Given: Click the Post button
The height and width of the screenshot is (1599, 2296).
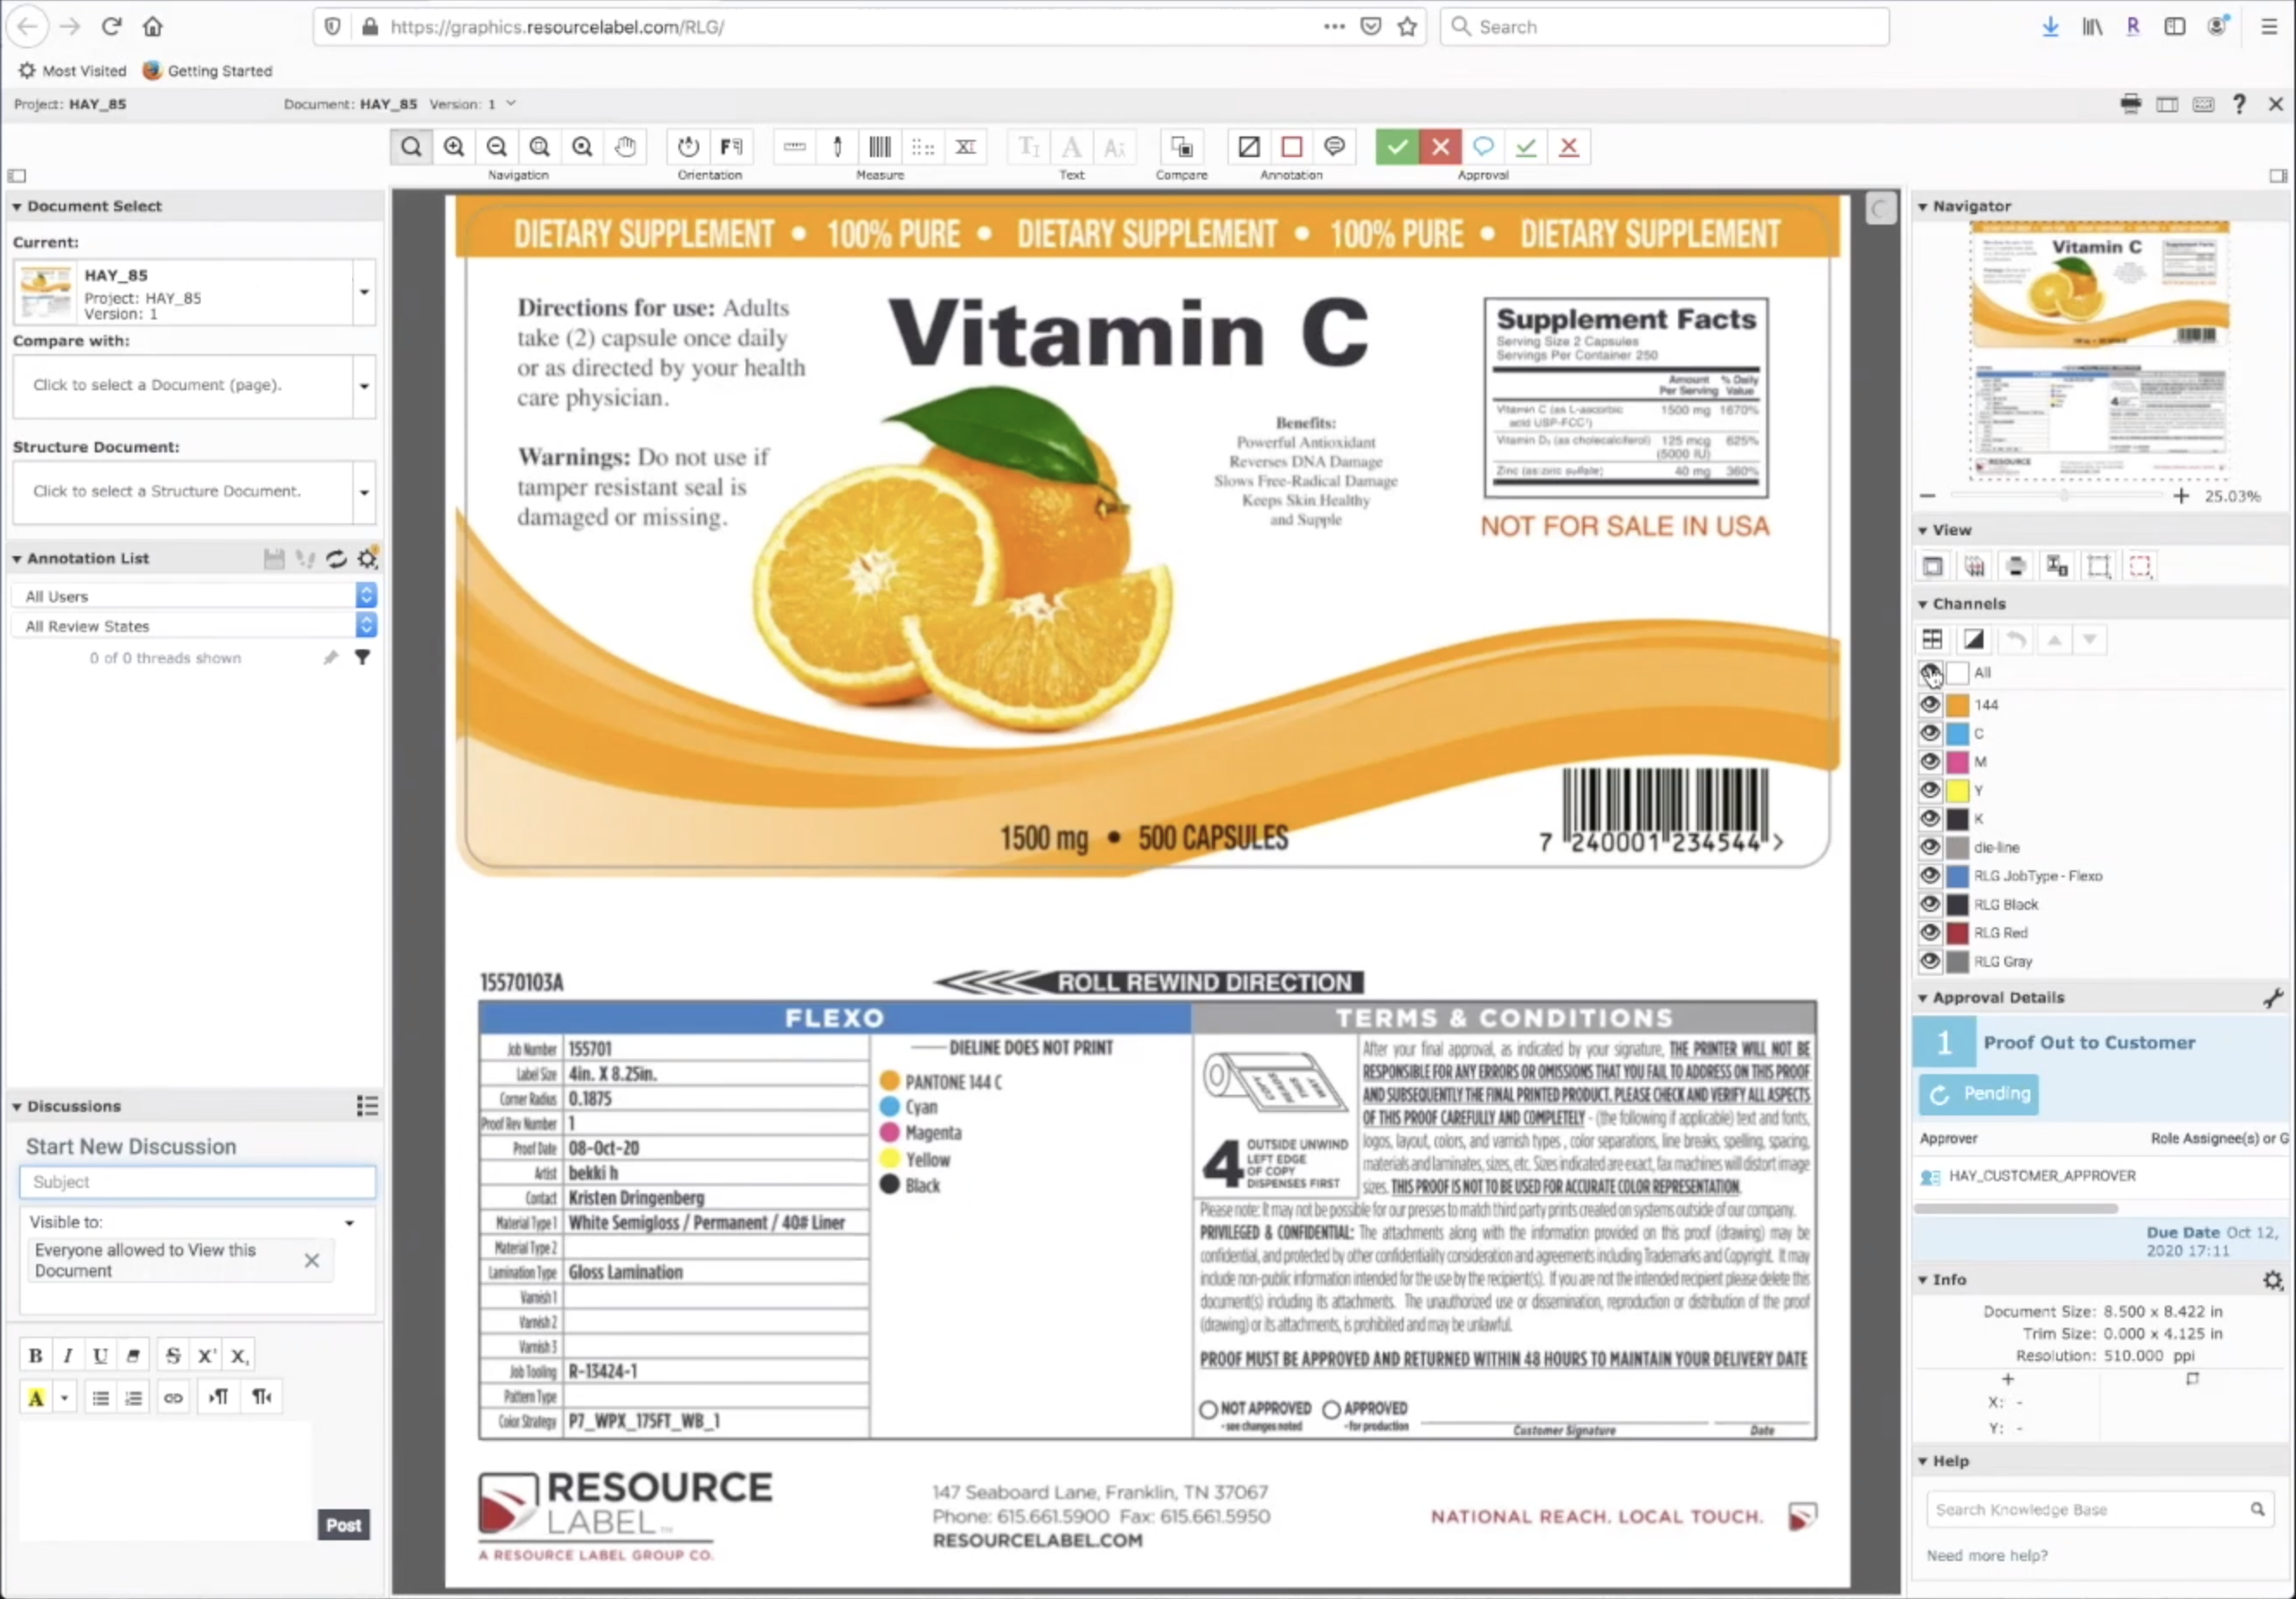Looking at the screenshot, I should (x=343, y=1525).
